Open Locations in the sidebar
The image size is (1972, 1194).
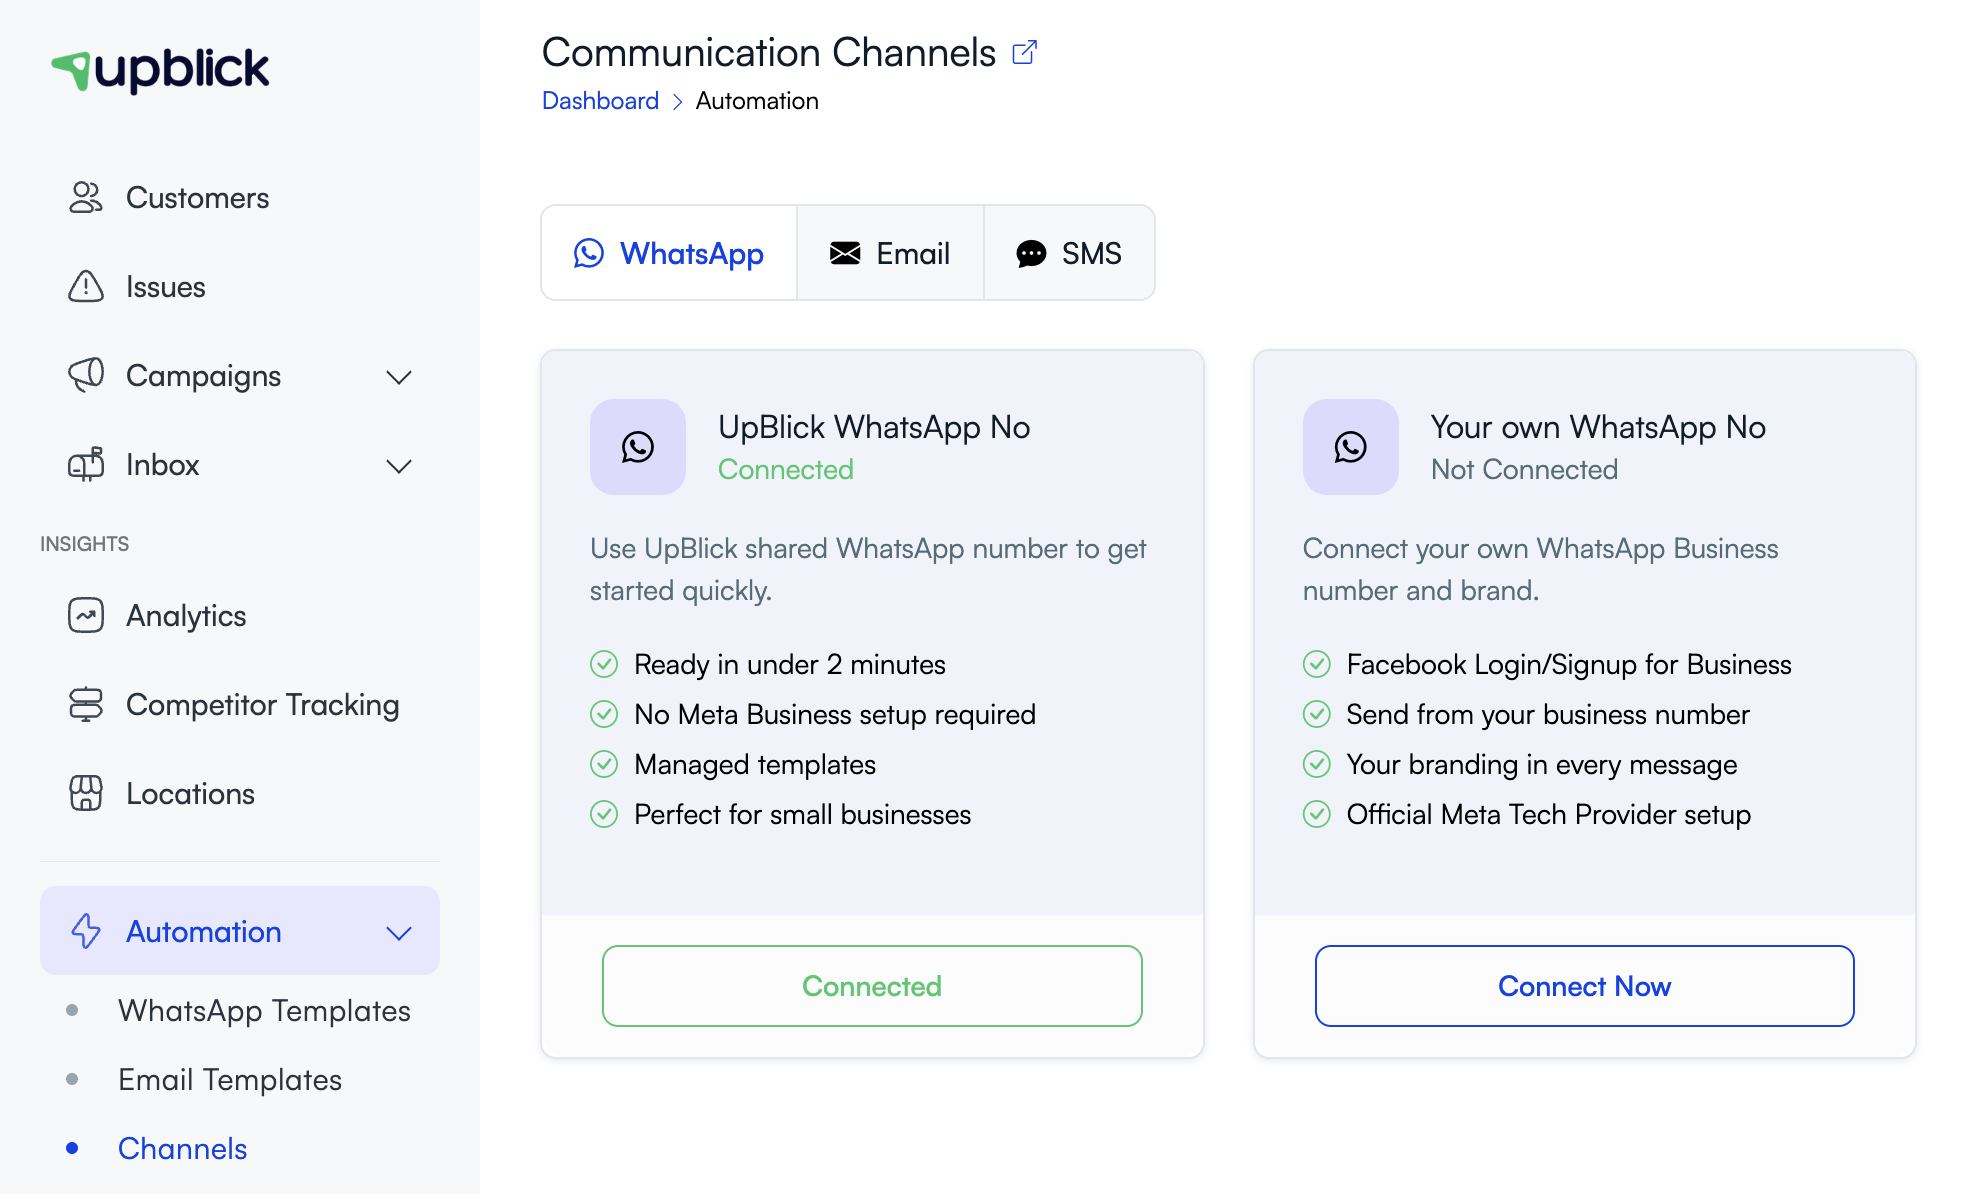(240, 794)
